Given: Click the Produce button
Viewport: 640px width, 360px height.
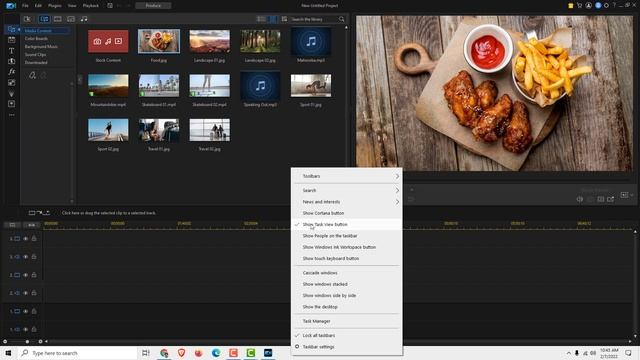Looking at the screenshot, I should (x=153, y=6).
